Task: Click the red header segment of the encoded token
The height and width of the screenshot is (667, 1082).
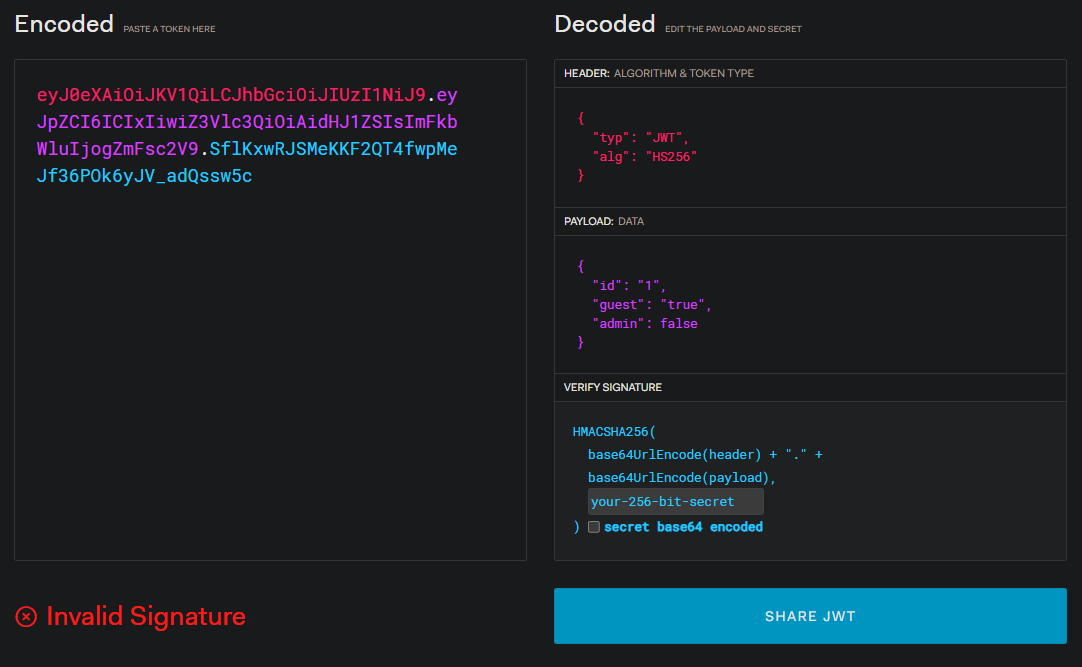Action: point(231,96)
